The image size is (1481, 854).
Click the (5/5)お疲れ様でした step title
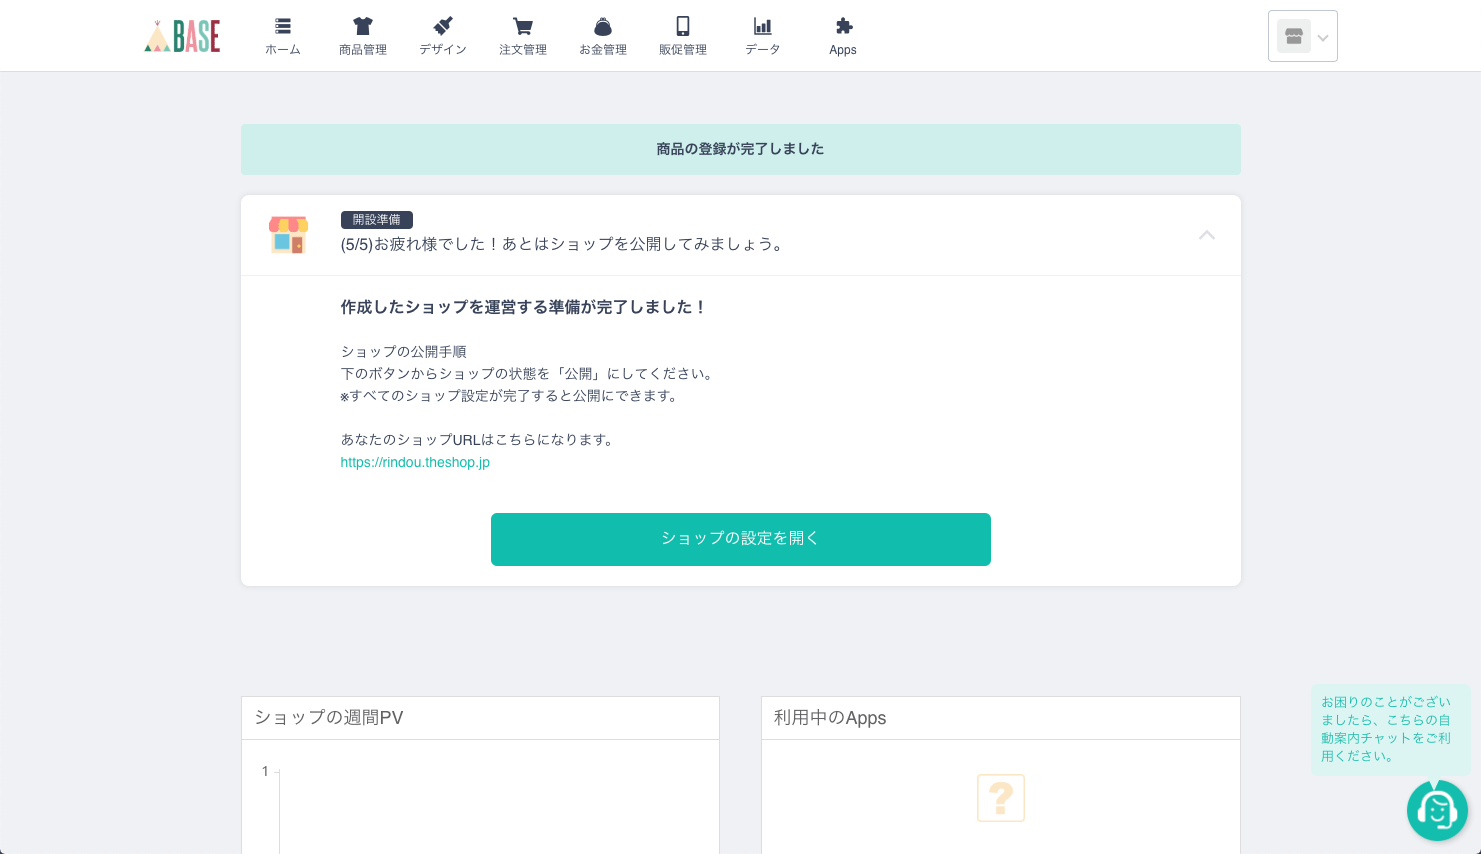tap(563, 244)
